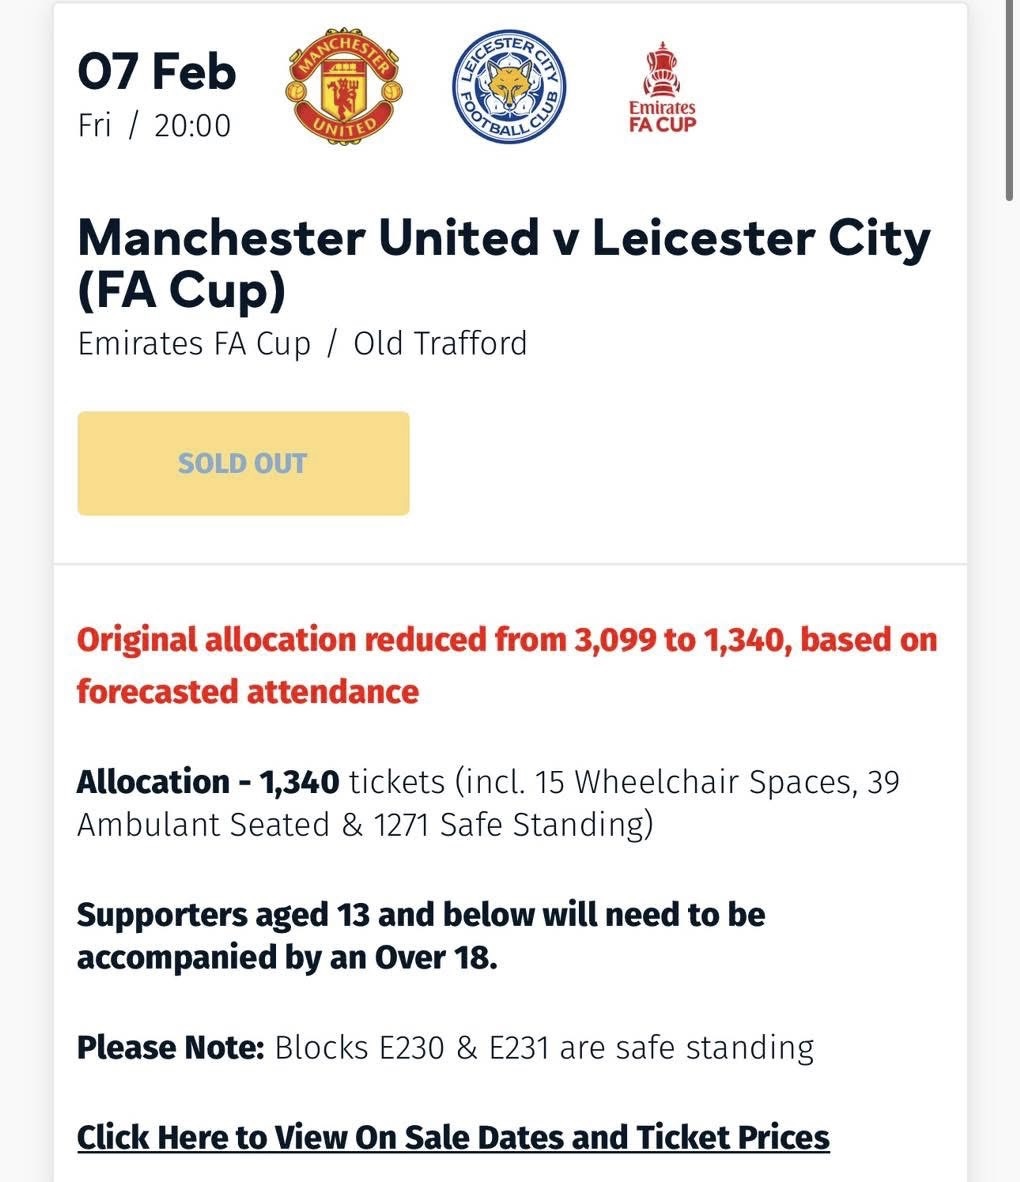This screenshot has width=1020, height=1182.
Task: Open the On Sale Dates and Ticket Prices link
Action: pos(453,1138)
